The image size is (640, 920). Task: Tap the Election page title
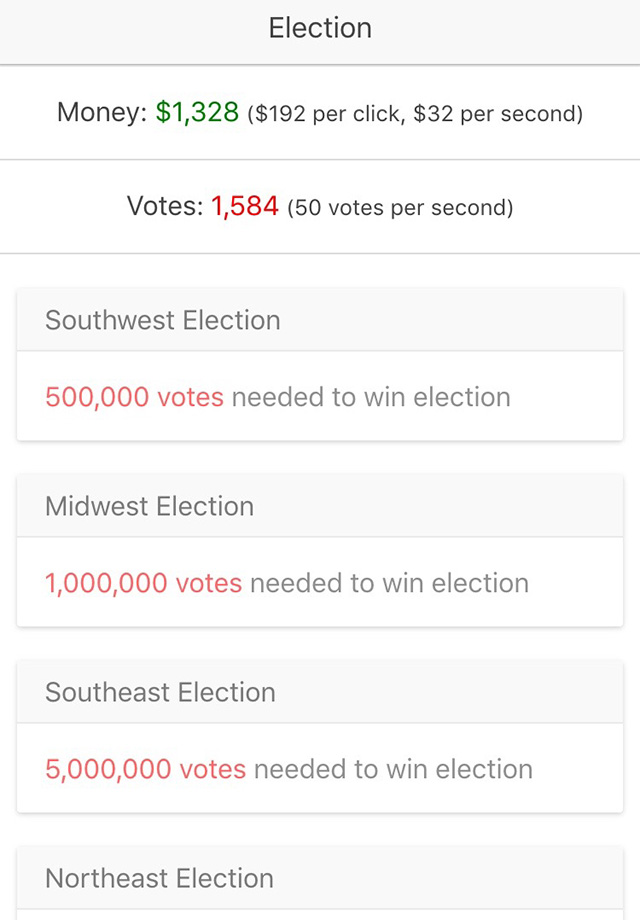pyautogui.click(x=320, y=28)
